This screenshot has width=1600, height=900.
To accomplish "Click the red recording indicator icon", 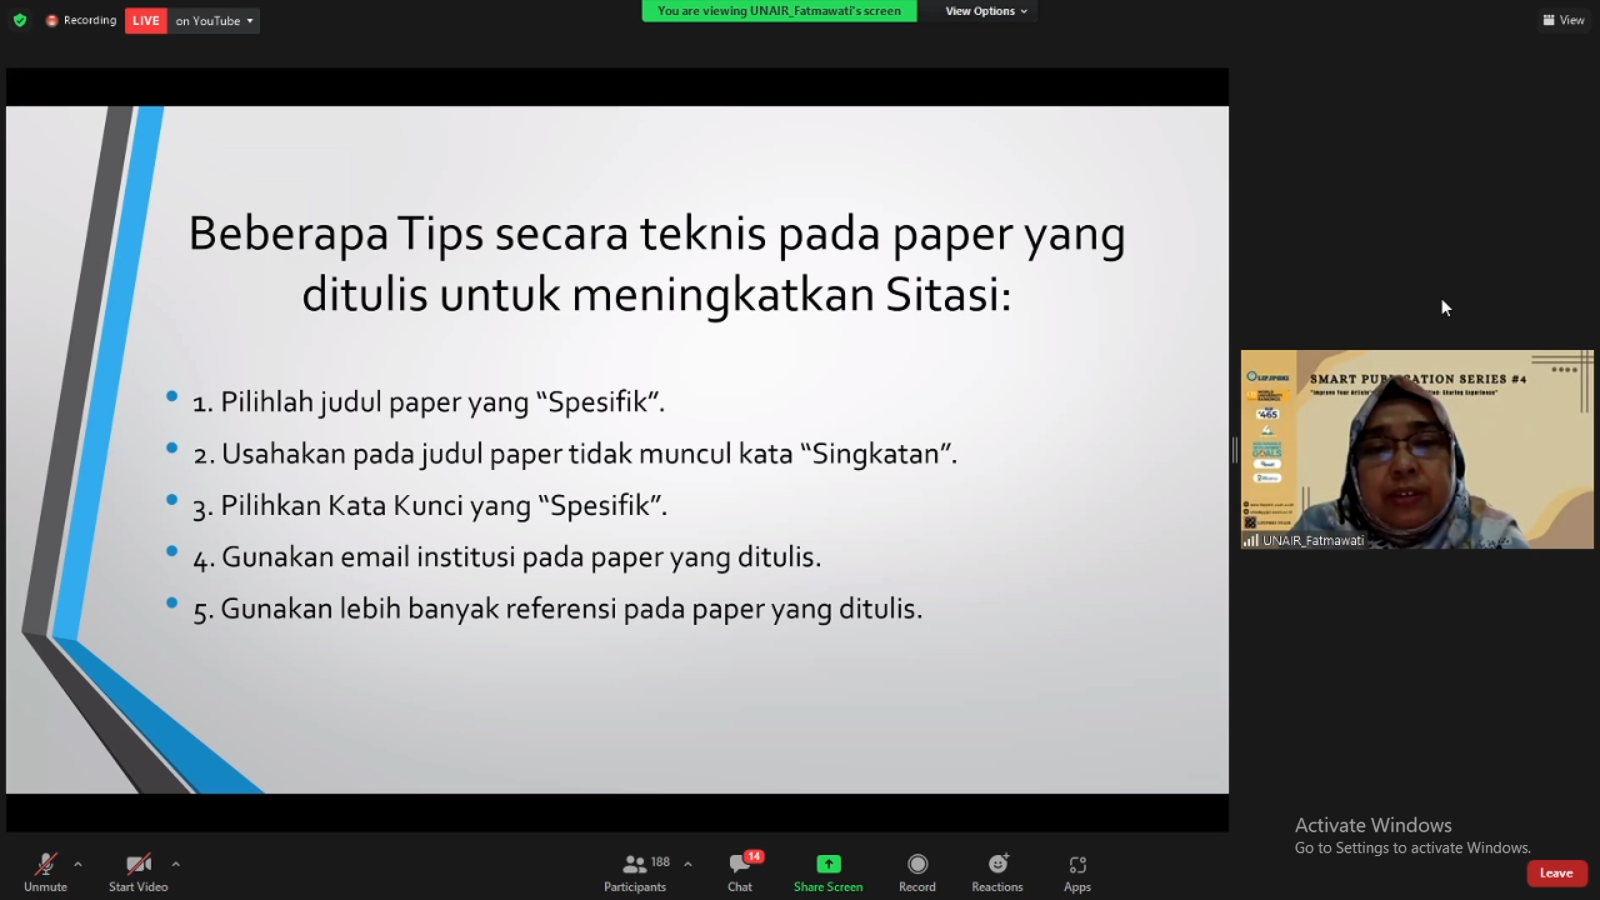I will click(52, 21).
